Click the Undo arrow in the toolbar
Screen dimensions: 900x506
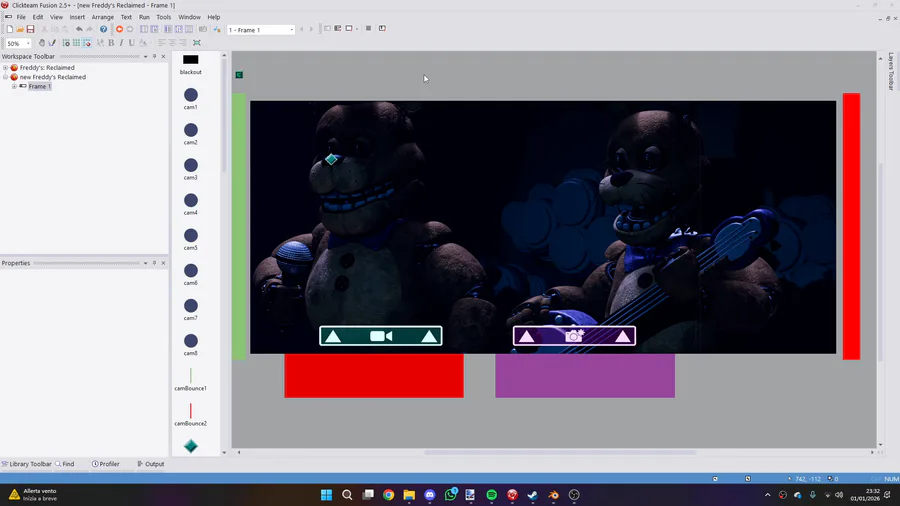coord(79,29)
